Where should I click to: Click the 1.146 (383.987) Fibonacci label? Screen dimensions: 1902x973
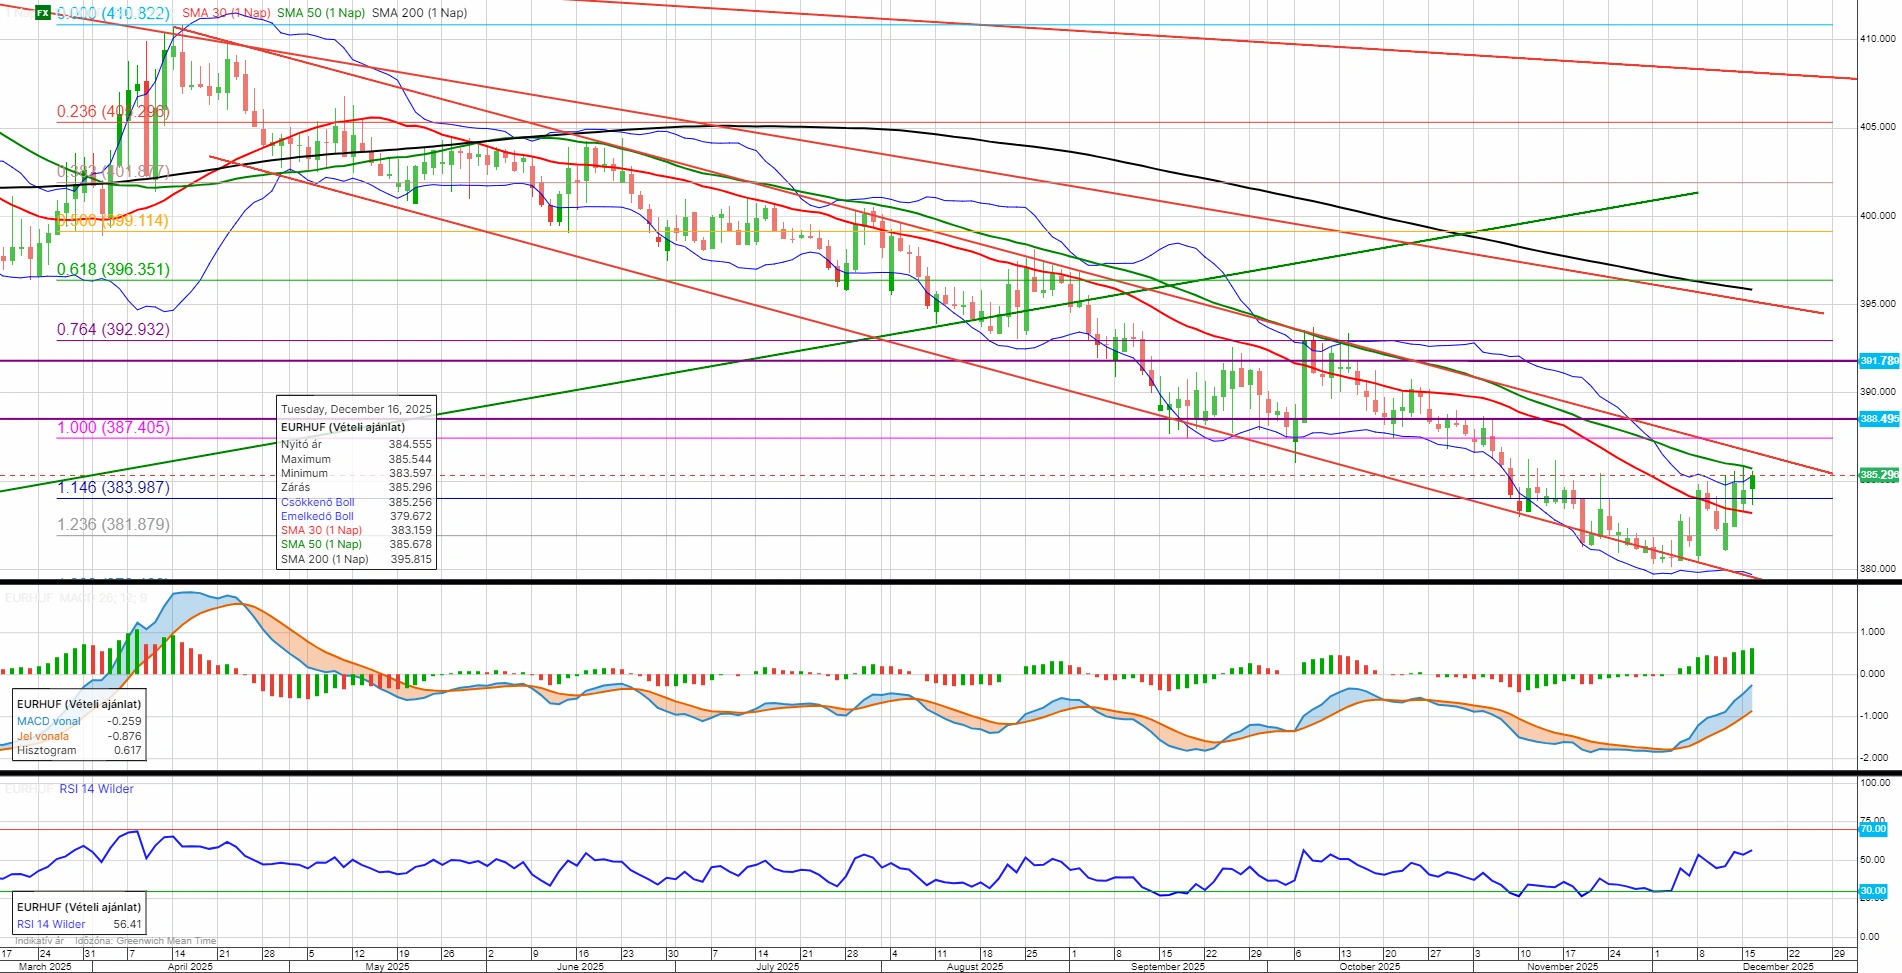(x=113, y=488)
